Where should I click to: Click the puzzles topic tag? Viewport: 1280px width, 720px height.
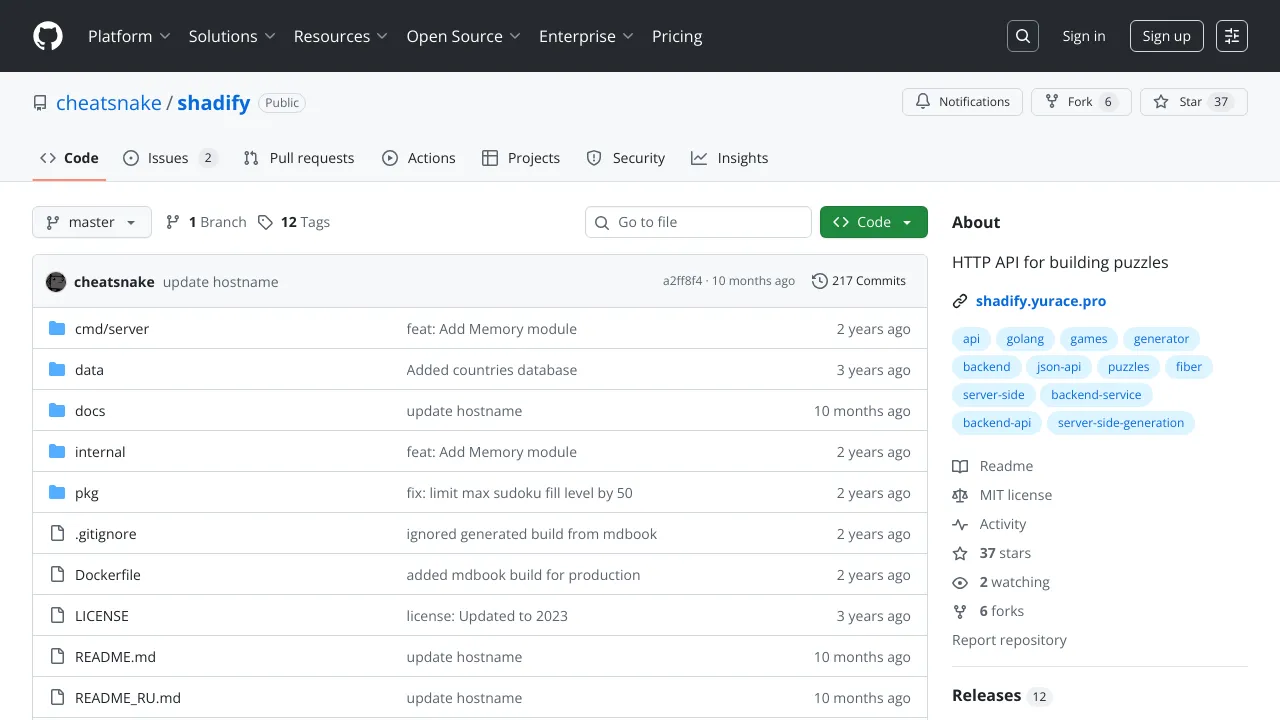tap(1128, 367)
